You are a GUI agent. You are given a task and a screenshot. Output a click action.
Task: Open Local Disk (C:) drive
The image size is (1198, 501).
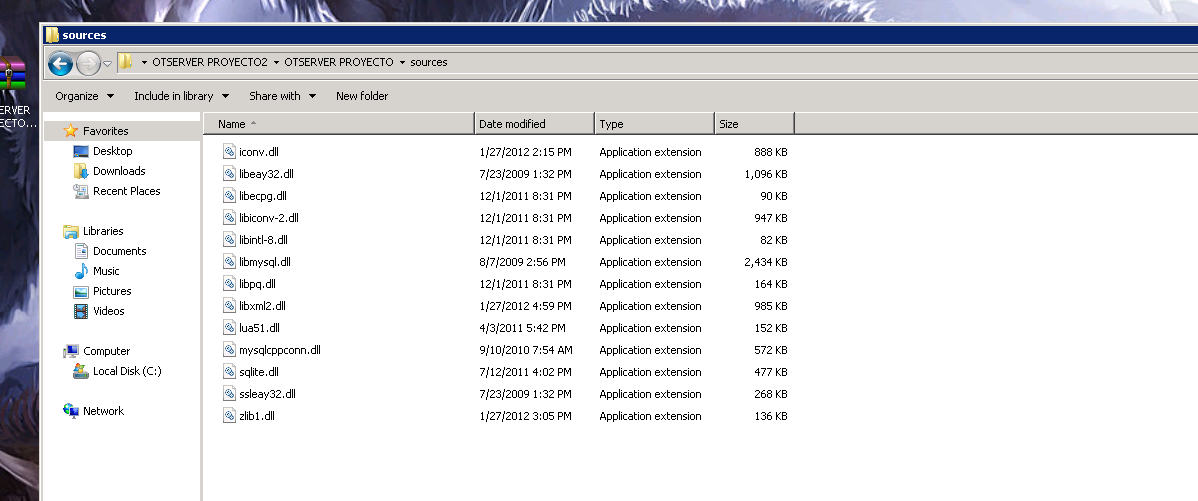[127, 371]
